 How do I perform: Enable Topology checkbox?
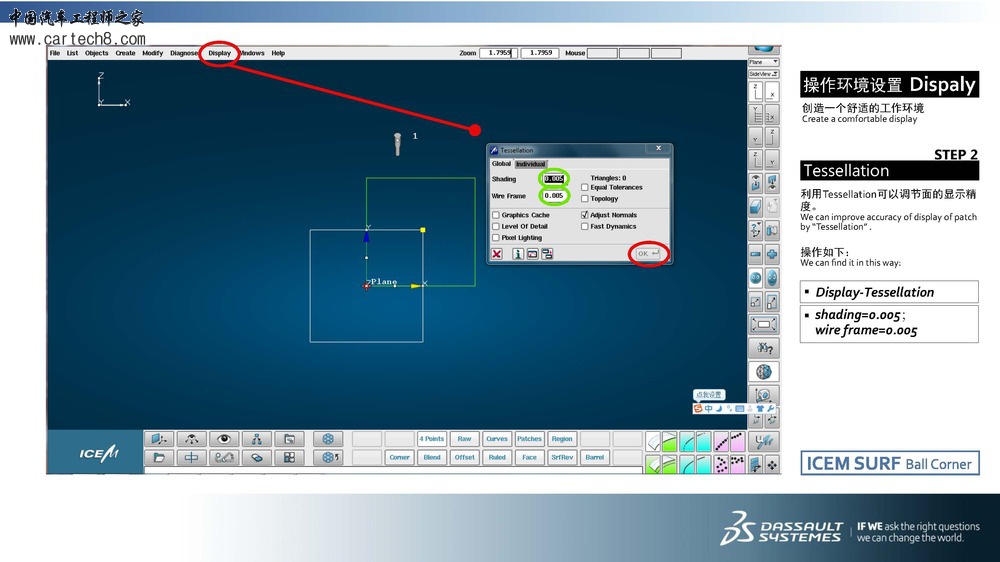point(585,198)
